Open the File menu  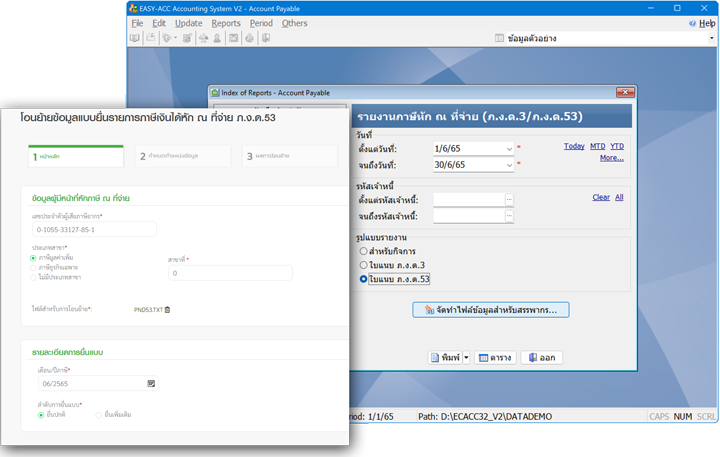(x=137, y=23)
